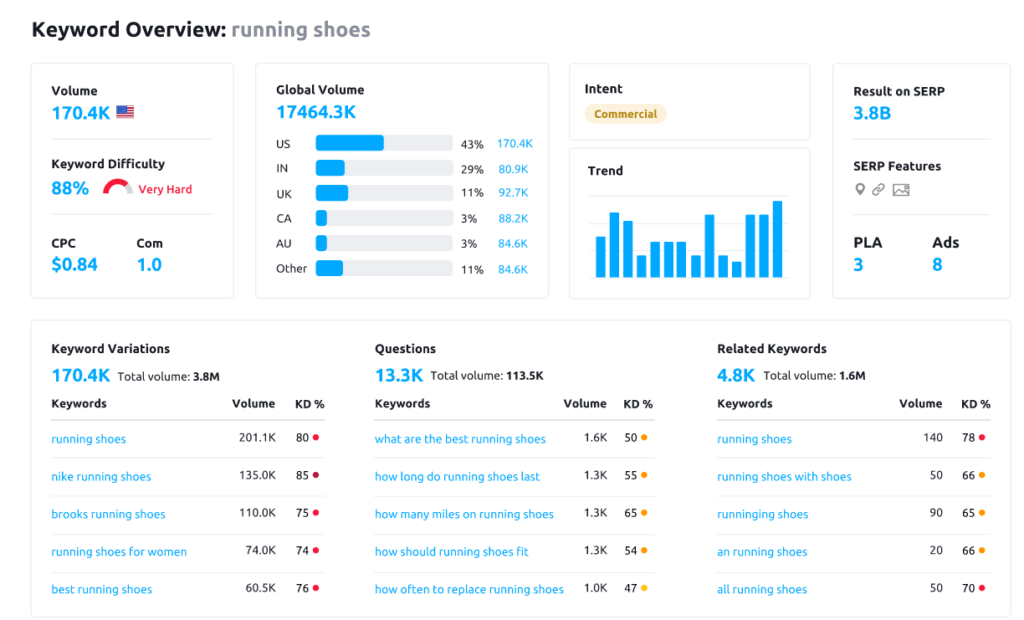The height and width of the screenshot is (620, 1024).
Task: Open 'how many miles on running shoes' question
Action: 464,514
